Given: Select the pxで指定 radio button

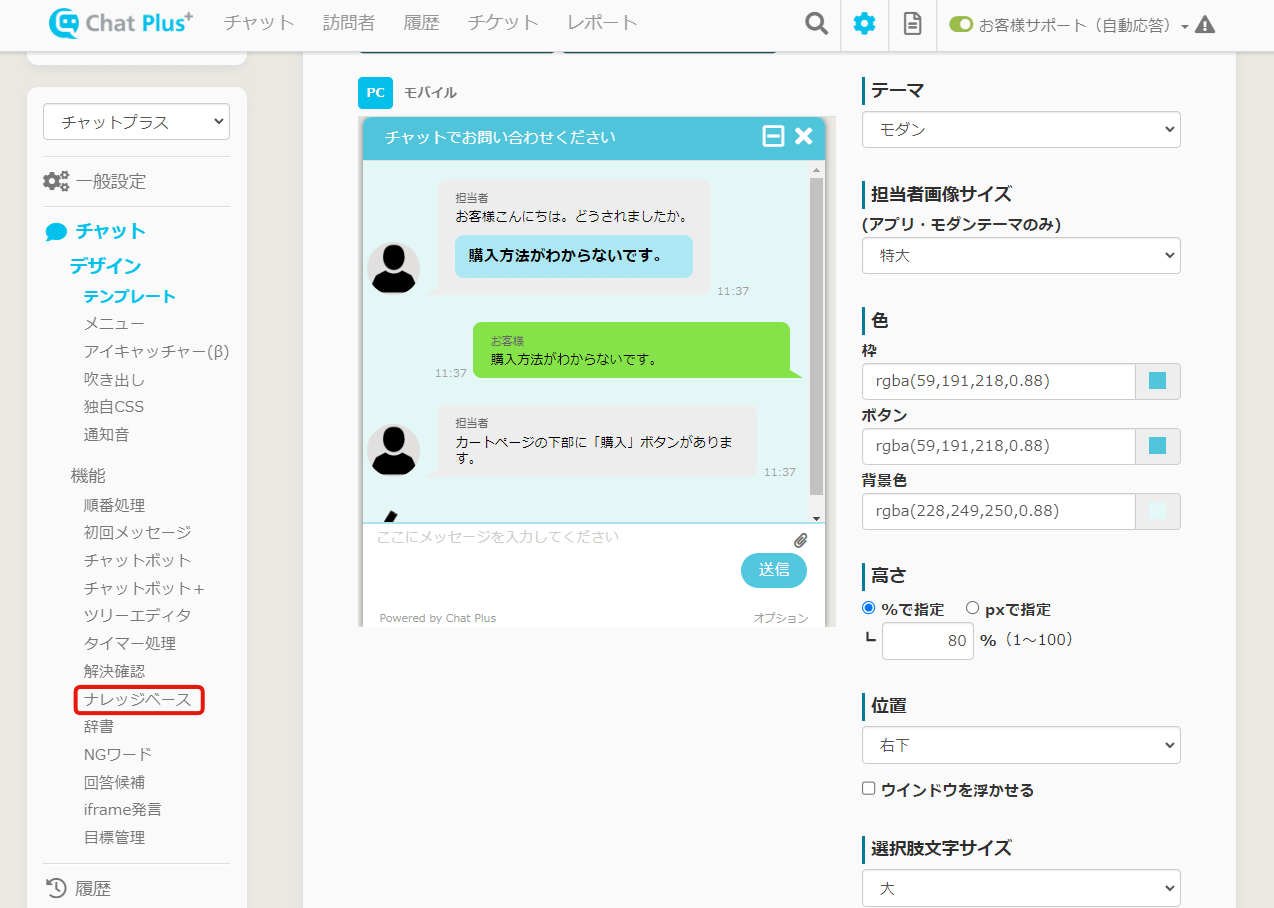Looking at the screenshot, I should point(972,608).
